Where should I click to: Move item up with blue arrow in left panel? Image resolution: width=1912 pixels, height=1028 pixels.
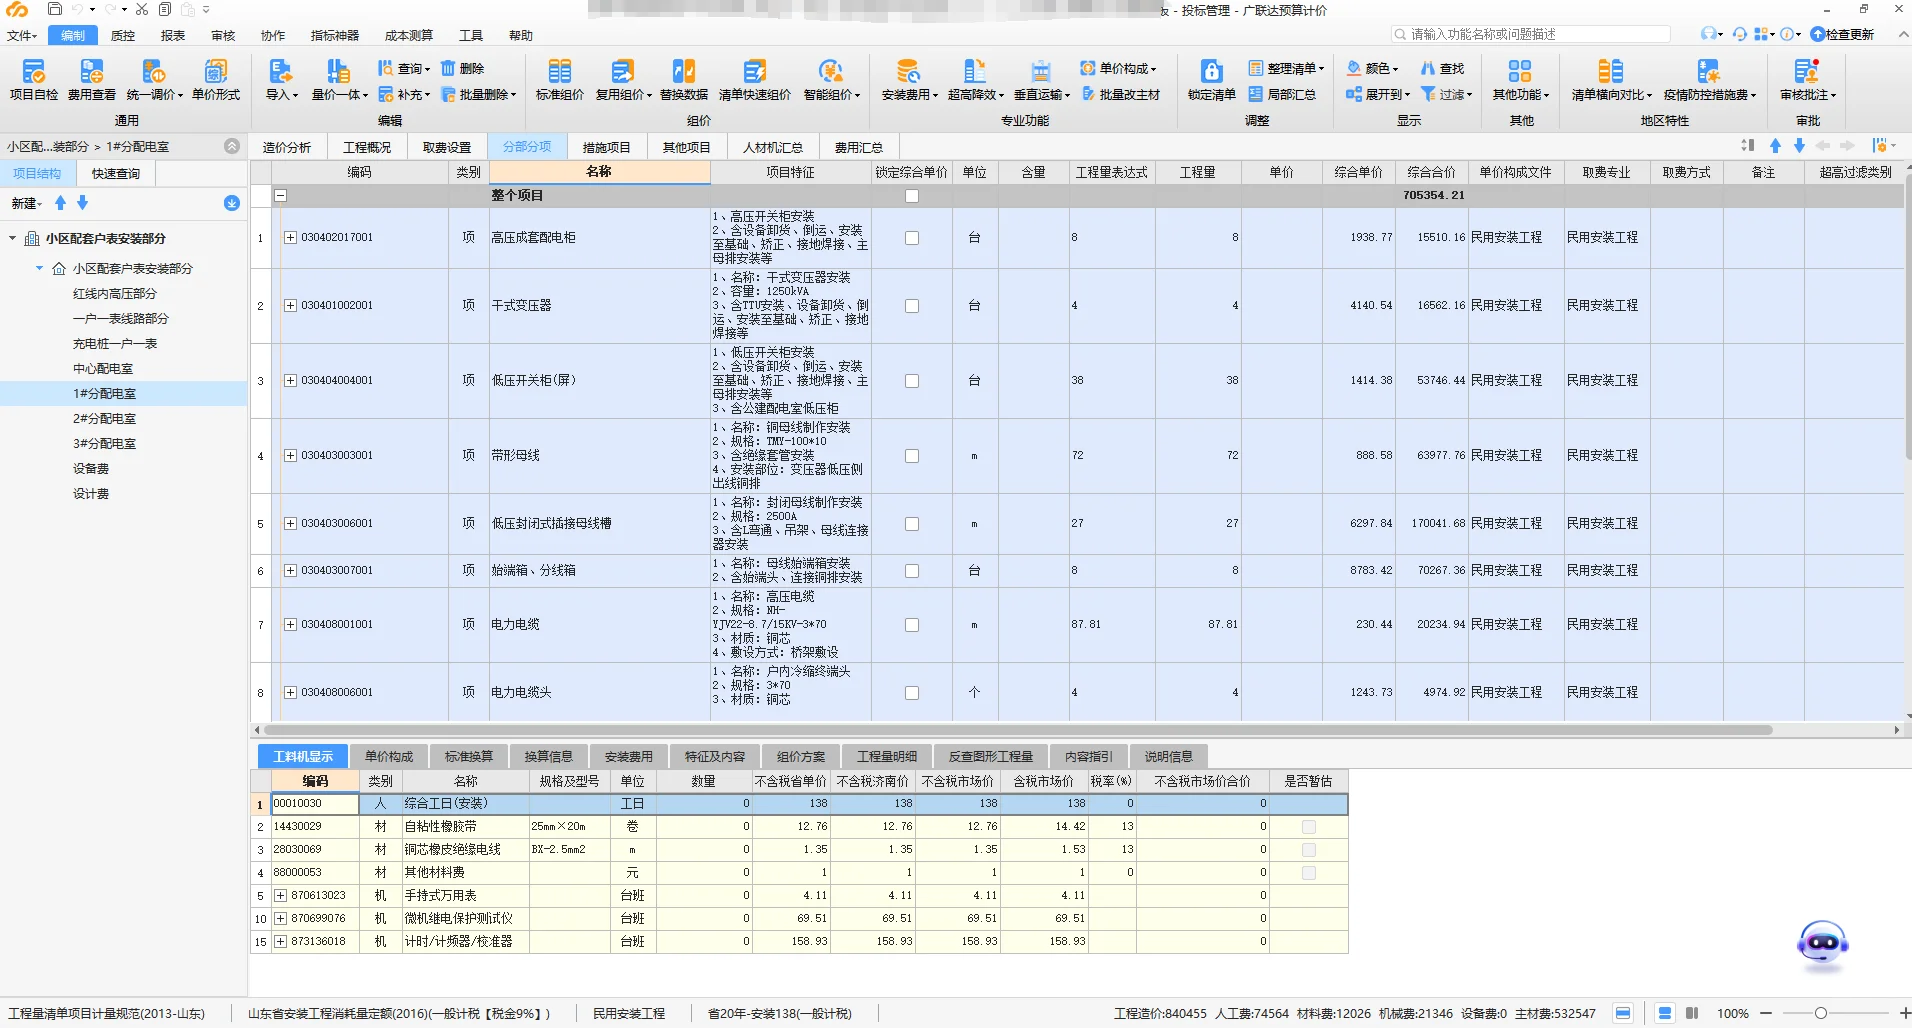pos(60,203)
